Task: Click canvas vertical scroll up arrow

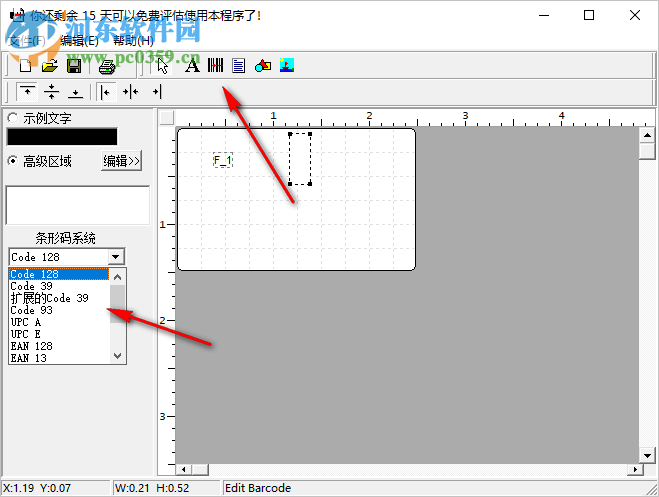Action: coord(647,135)
